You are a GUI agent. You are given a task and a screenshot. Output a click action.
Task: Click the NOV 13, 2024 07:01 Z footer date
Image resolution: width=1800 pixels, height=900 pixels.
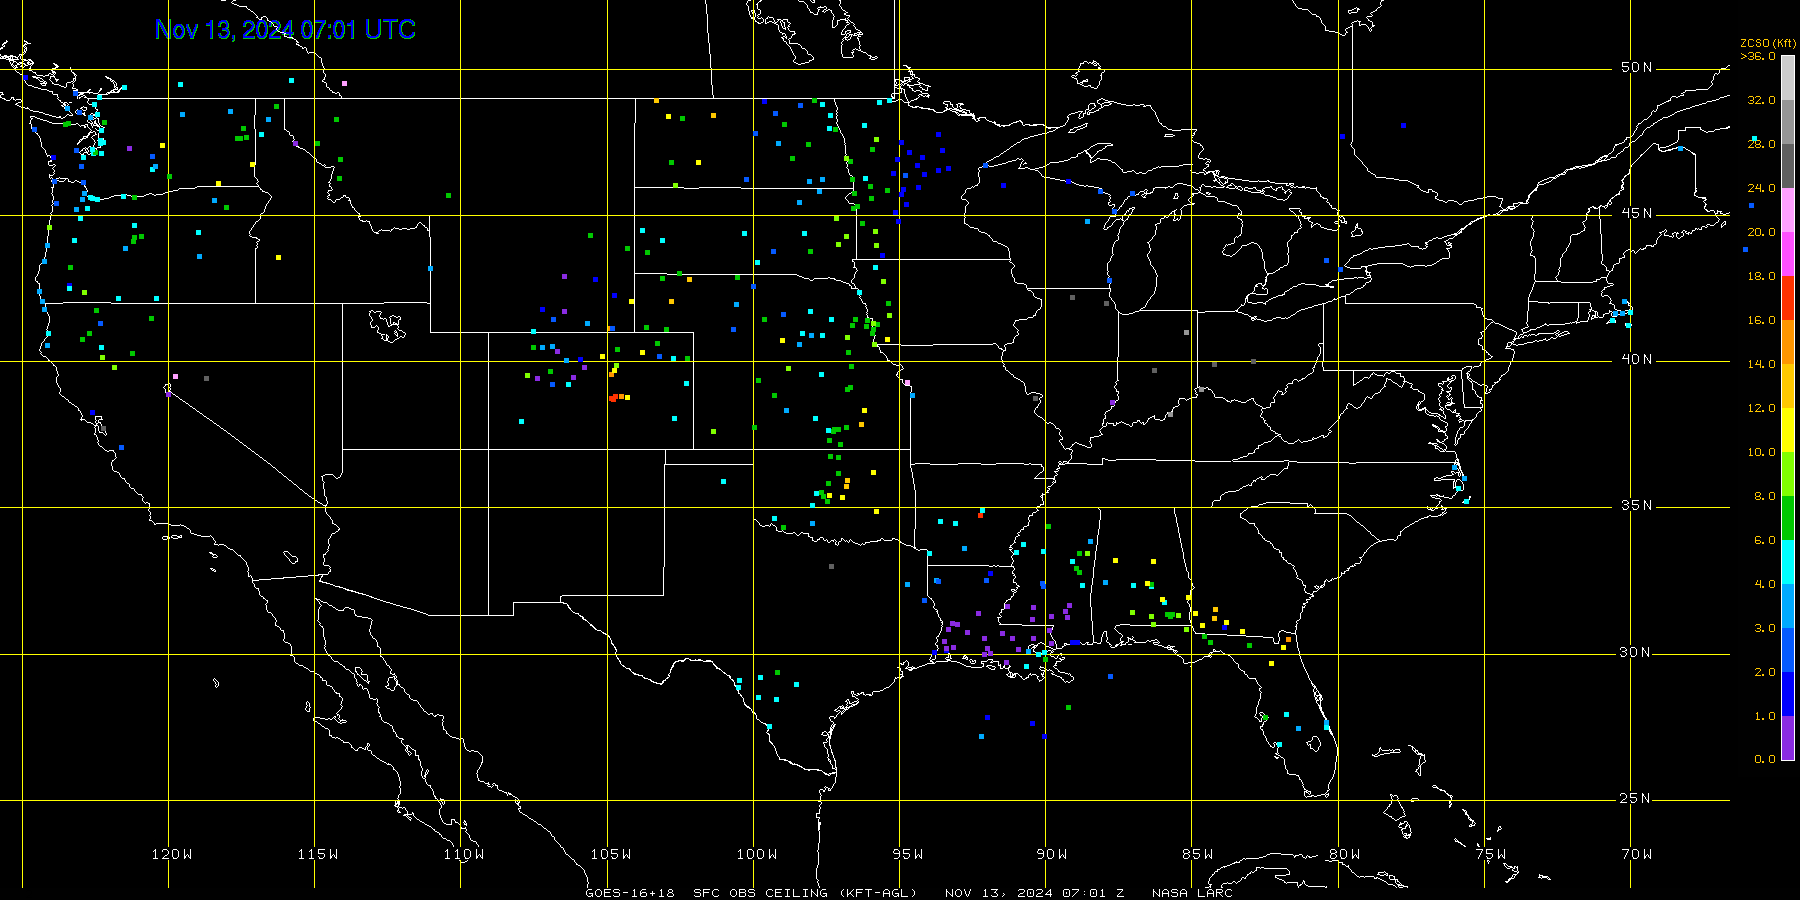point(1034,893)
